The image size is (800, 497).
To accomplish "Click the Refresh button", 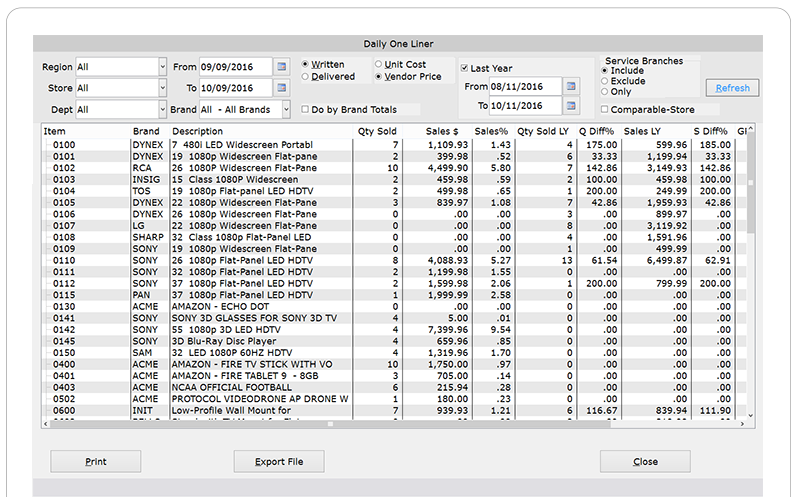I will click(732, 88).
